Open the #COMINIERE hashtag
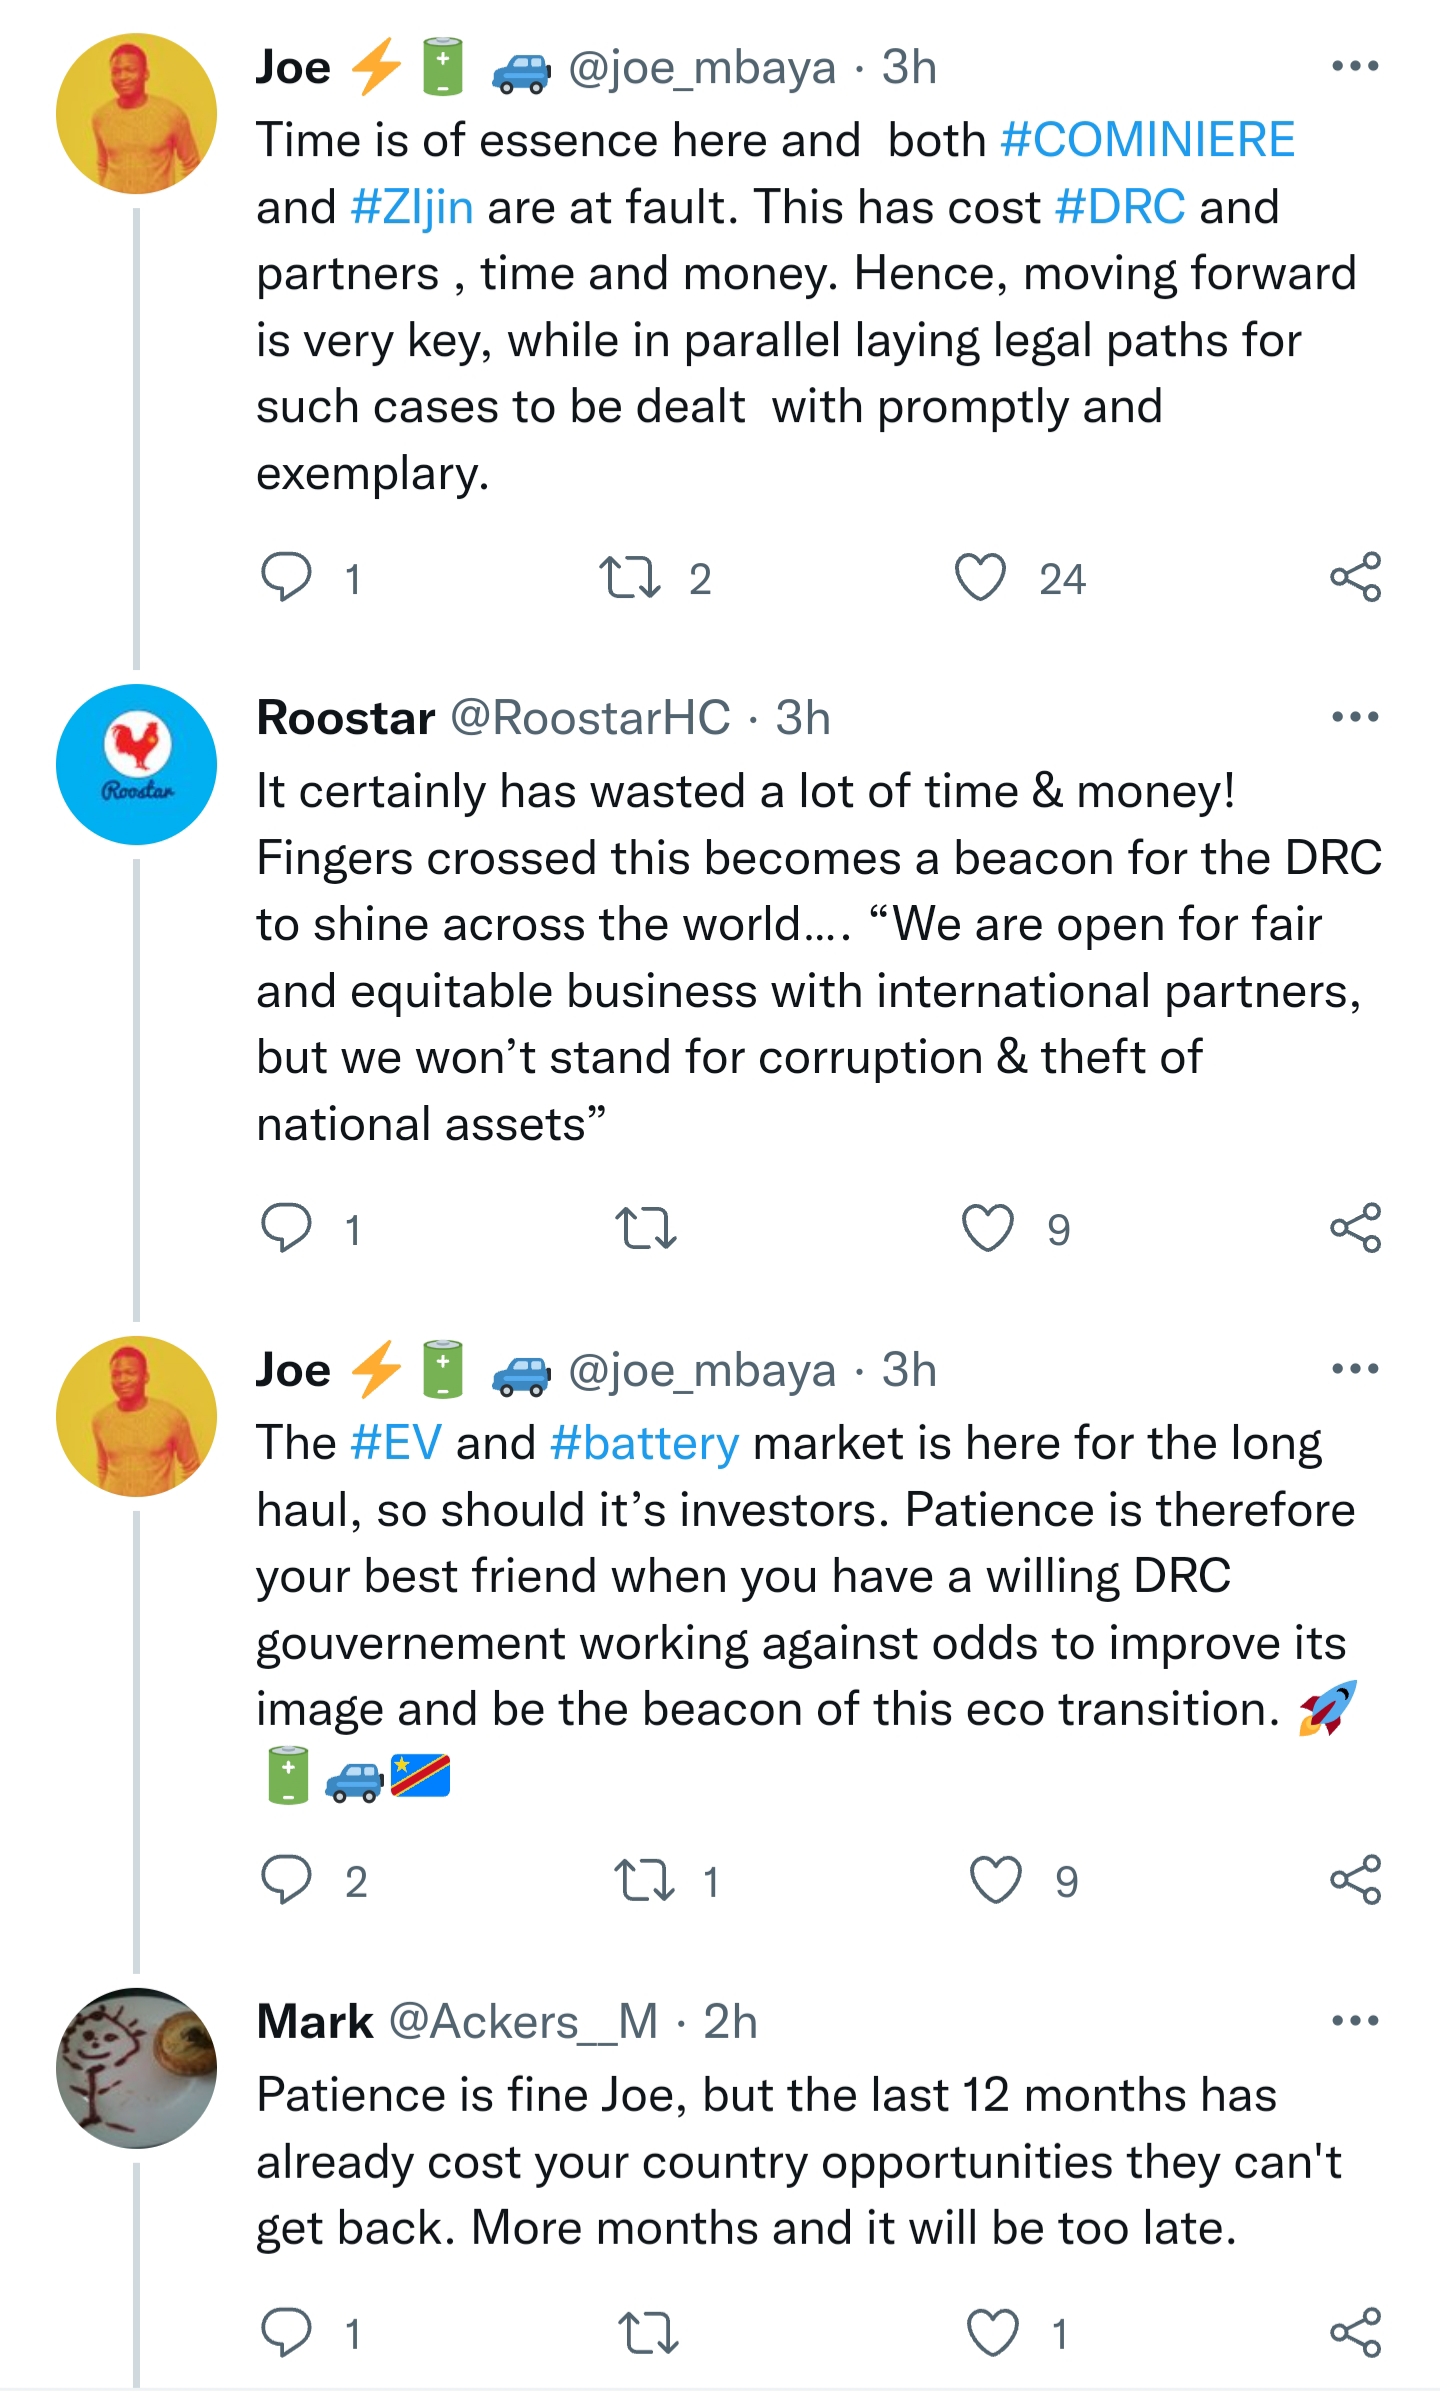This screenshot has width=1440, height=2398. pos(1147,140)
